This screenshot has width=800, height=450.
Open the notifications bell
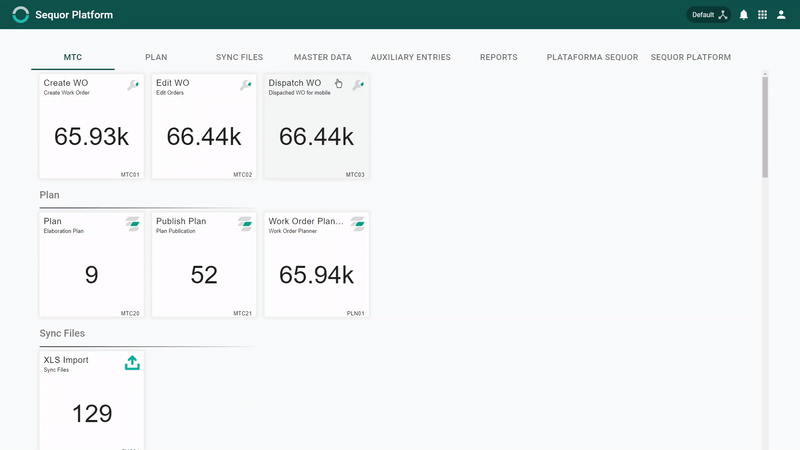(x=743, y=15)
